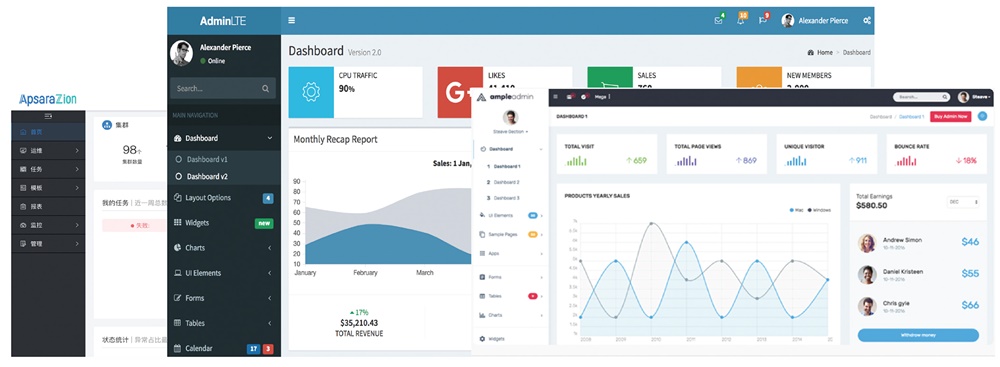The width and height of the screenshot is (1000, 367).
Task: Click the AdminLTE Calendar icon
Action: pos(178,348)
